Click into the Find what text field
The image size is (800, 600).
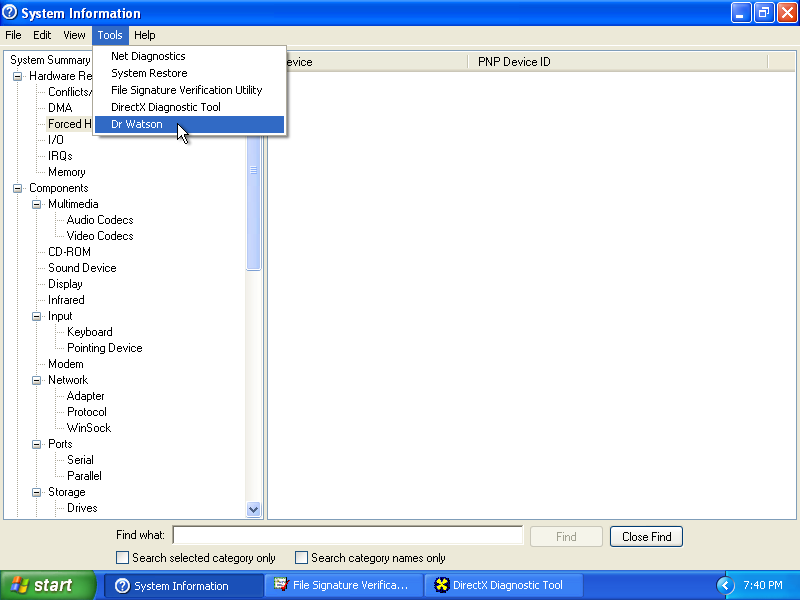point(348,536)
